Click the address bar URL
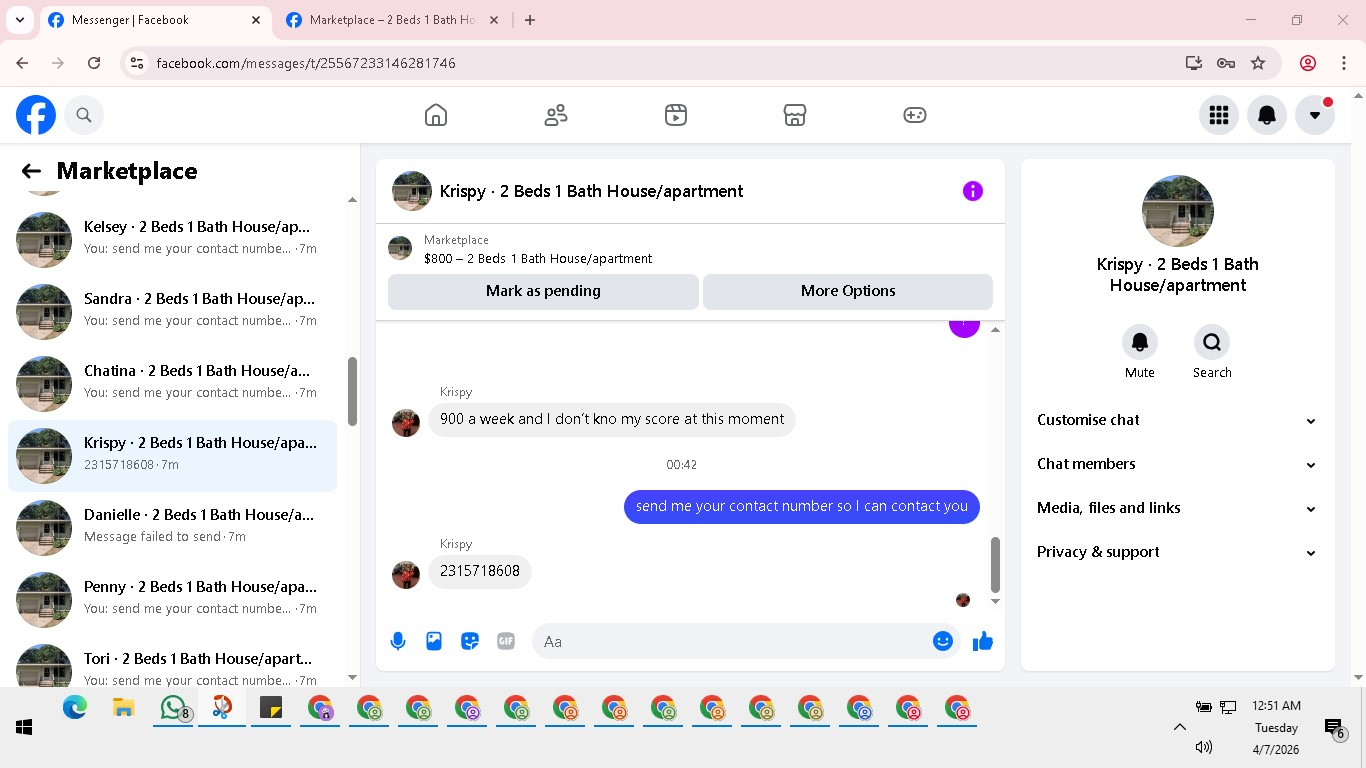Image resolution: width=1366 pixels, height=768 pixels. (x=306, y=63)
